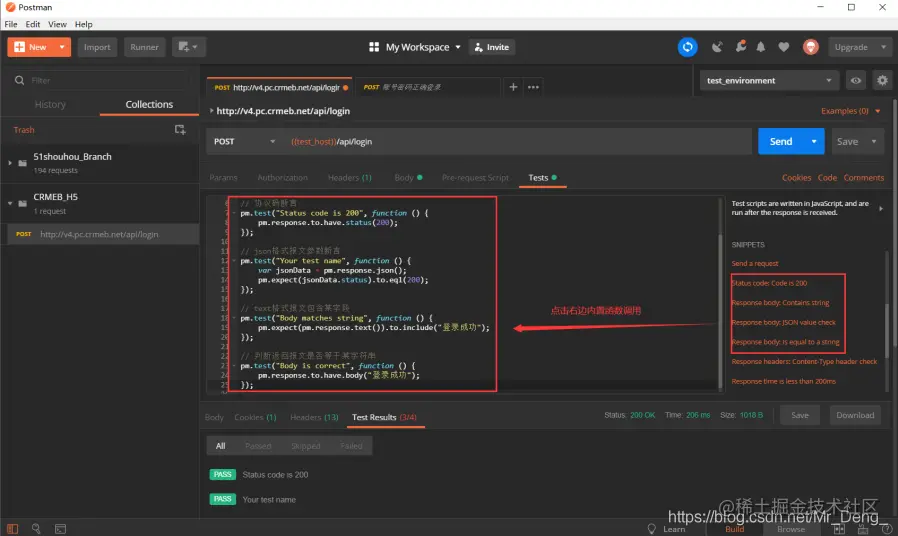This screenshot has width=898, height=536.
Task: Click the Learn lightbulb icon
Action: (x=651, y=529)
